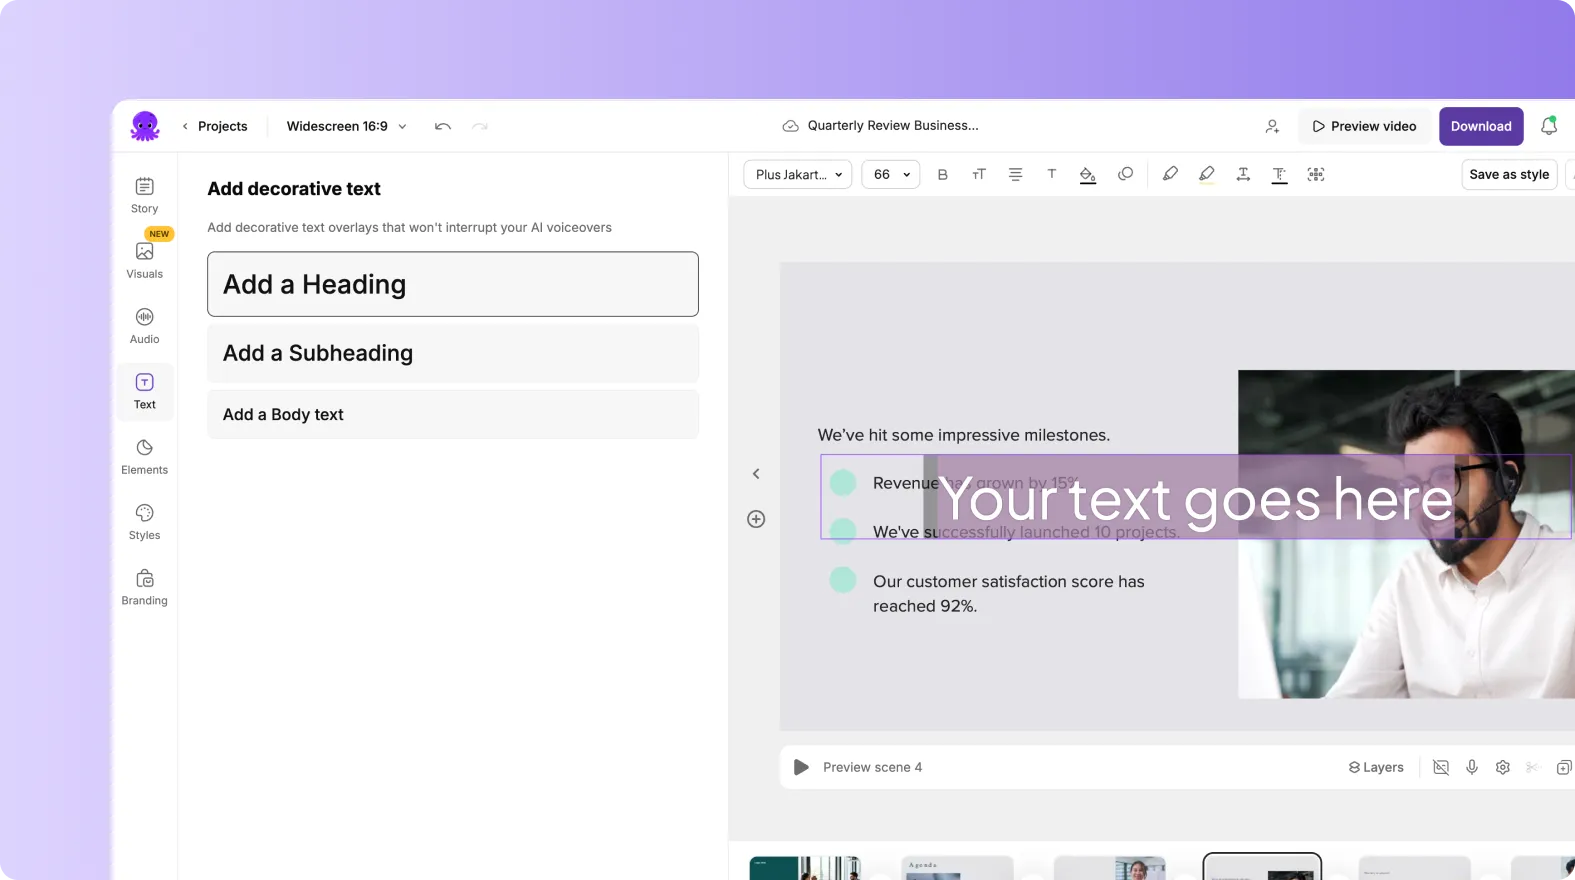The width and height of the screenshot is (1575, 880).
Task: Click the undo arrow
Action: [443, 126]
